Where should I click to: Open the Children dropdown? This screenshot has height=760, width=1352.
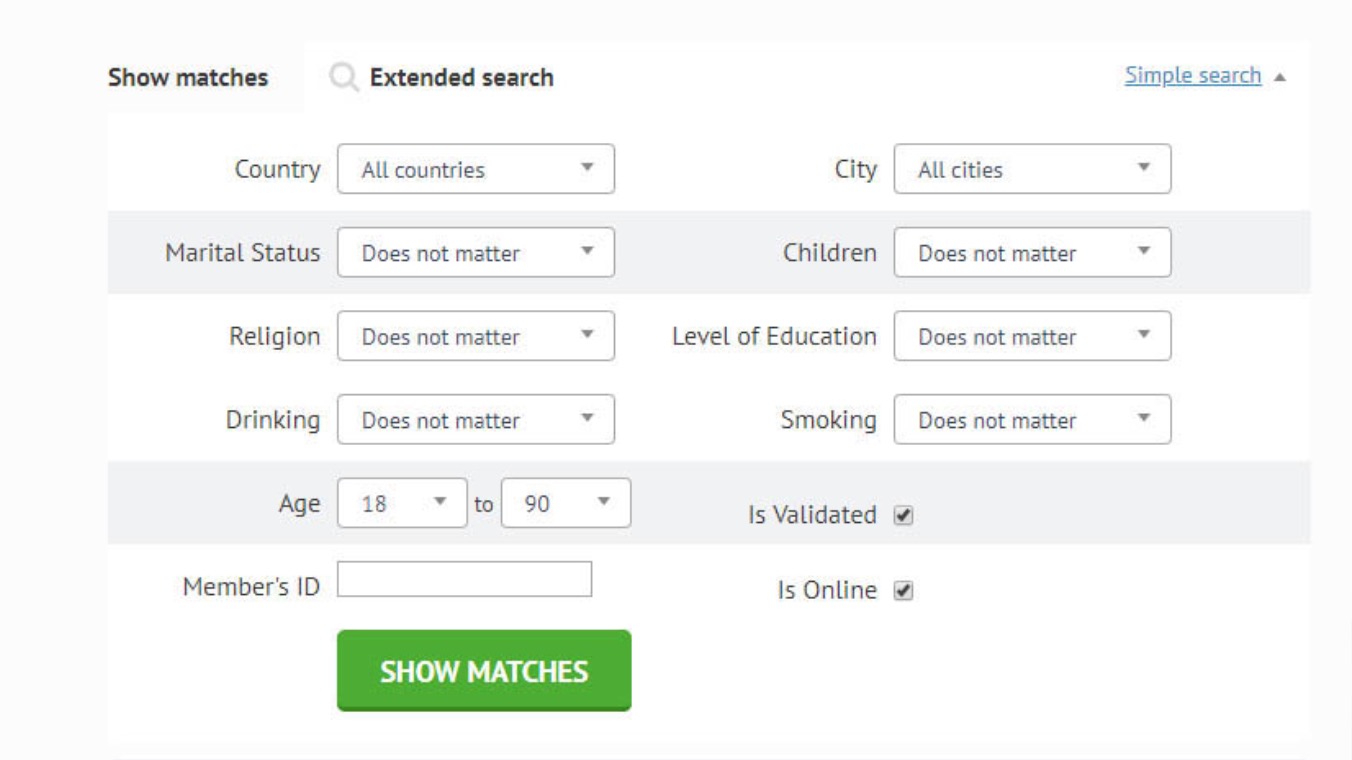point(1032,253)
